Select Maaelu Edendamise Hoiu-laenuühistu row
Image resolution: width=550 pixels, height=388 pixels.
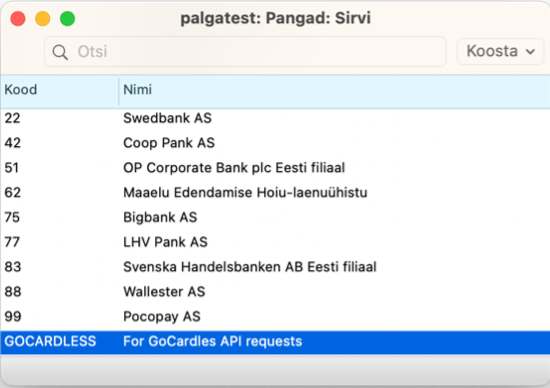point(275,193)
